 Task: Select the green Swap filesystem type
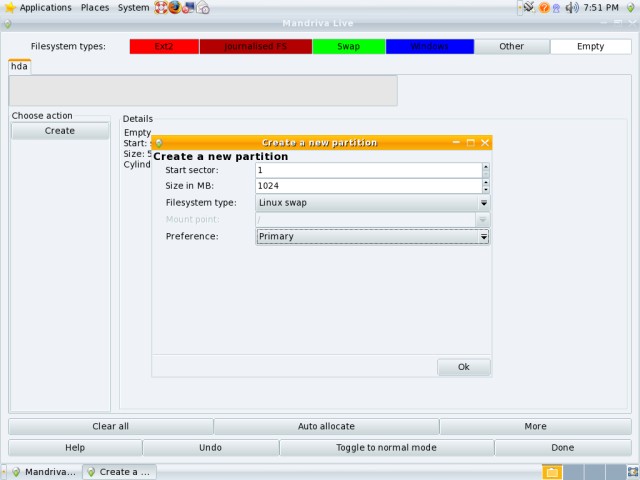349,47
